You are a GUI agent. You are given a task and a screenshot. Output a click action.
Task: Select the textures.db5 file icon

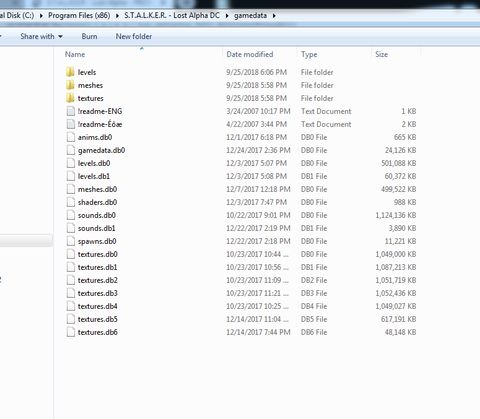coord(71,319)
